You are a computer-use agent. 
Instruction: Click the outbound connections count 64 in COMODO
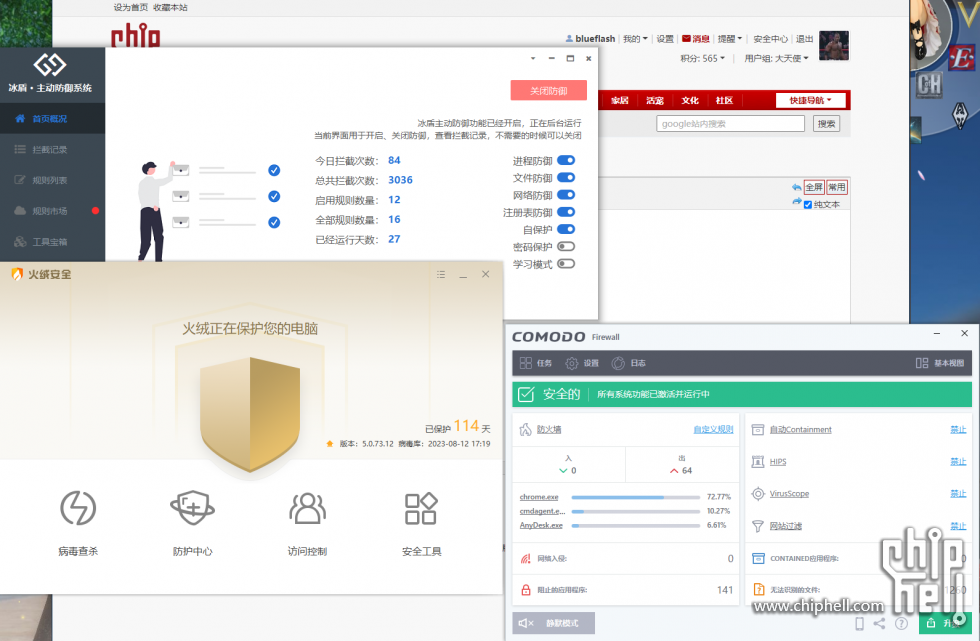click(687, 470)
